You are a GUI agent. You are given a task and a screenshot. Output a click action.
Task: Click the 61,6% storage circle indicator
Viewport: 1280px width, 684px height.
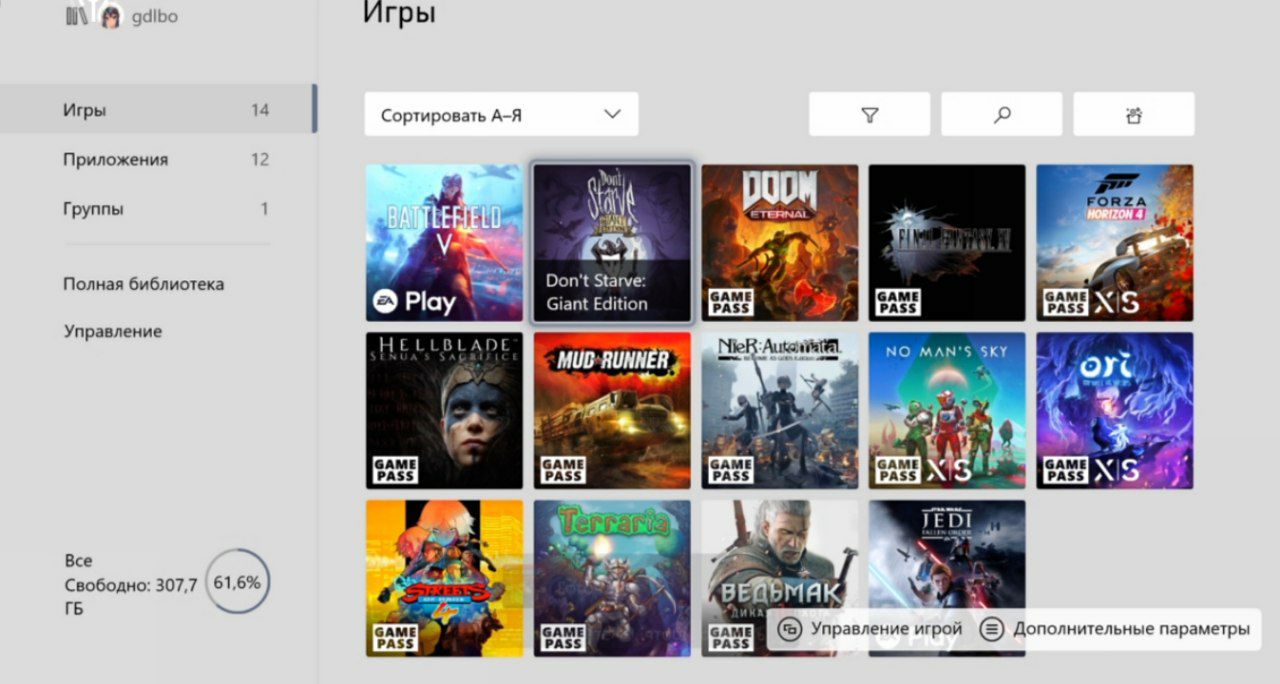[x=238, y=581]
